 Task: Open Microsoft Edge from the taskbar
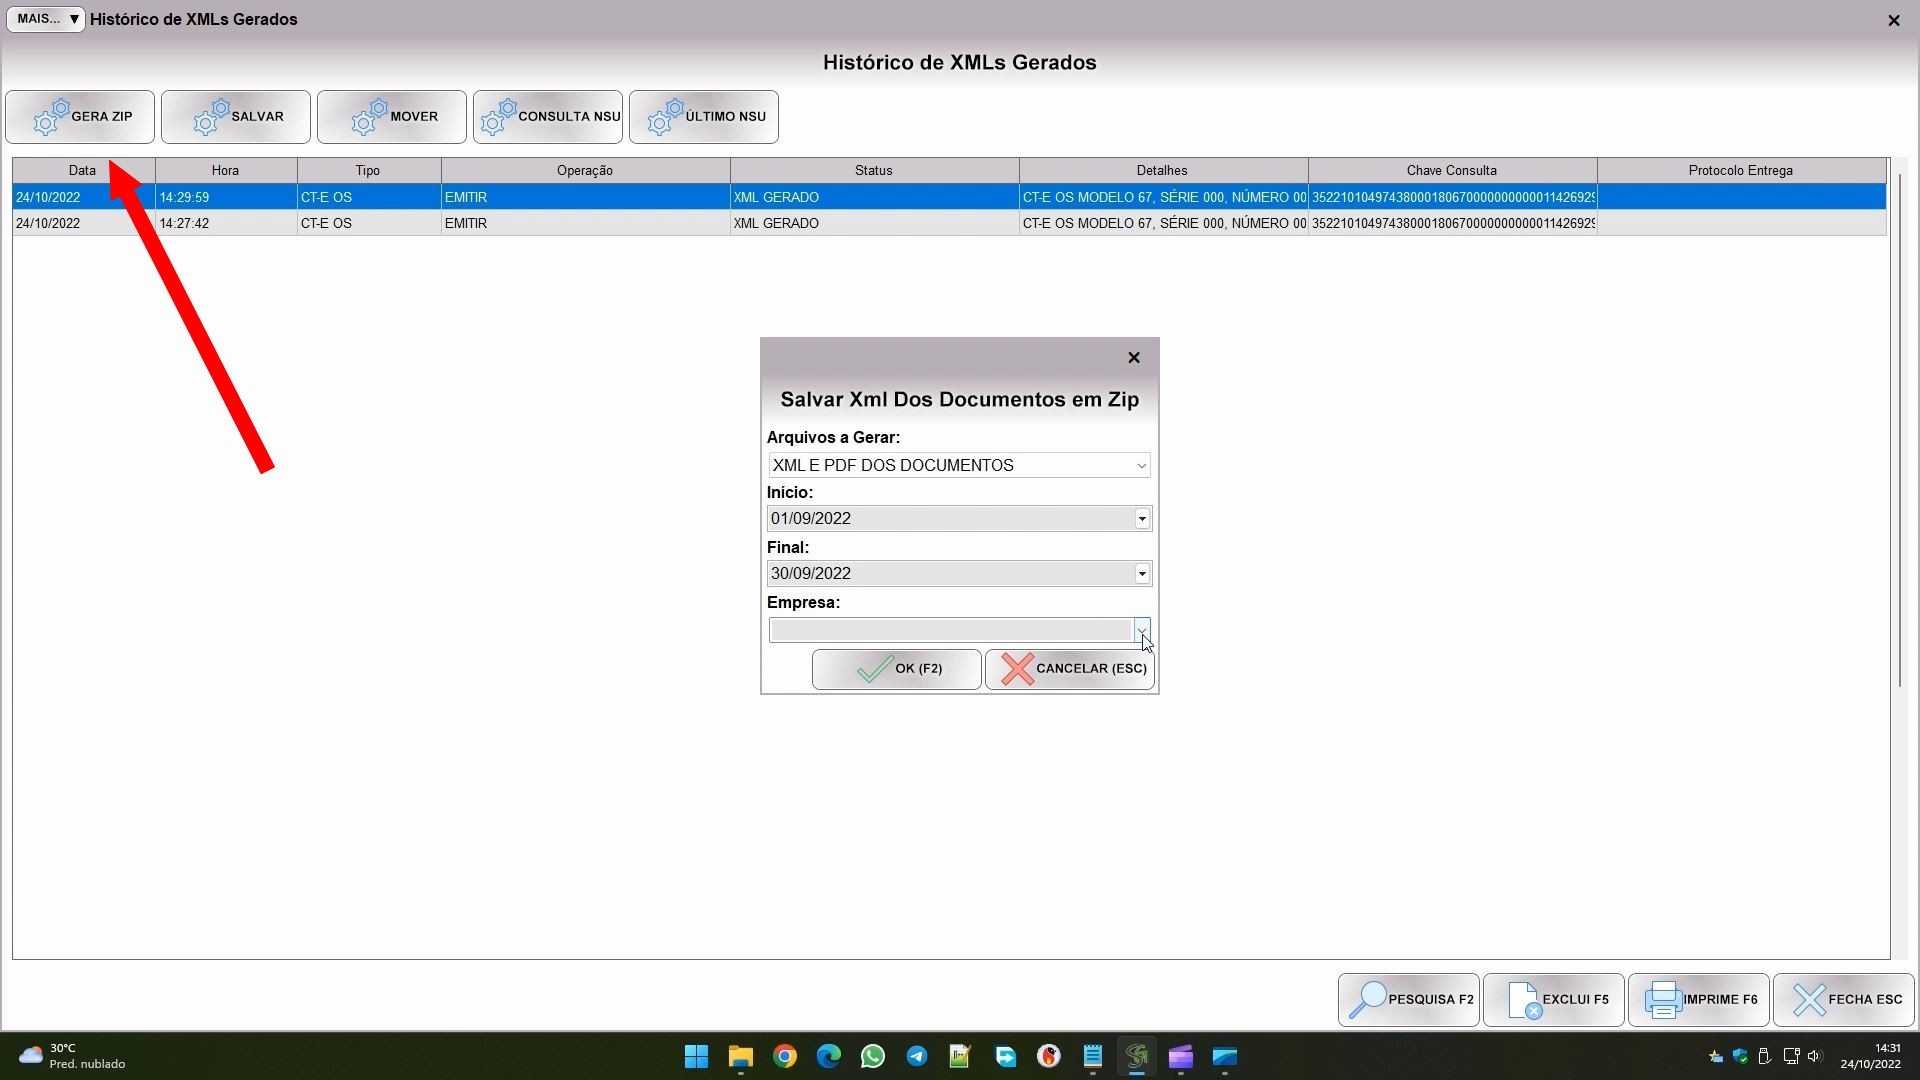pos(829,1057)
